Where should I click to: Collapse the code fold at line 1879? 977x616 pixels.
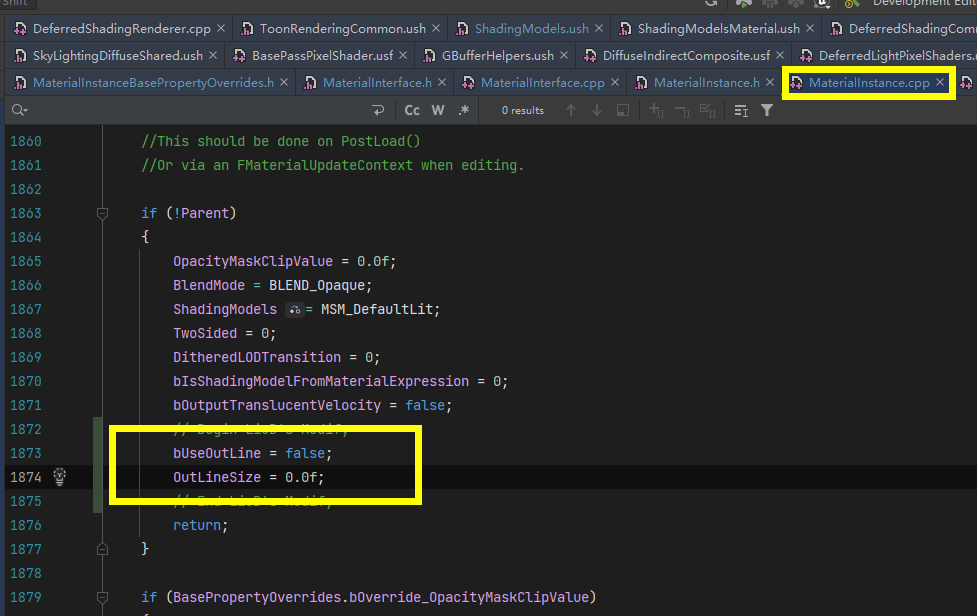101,596
